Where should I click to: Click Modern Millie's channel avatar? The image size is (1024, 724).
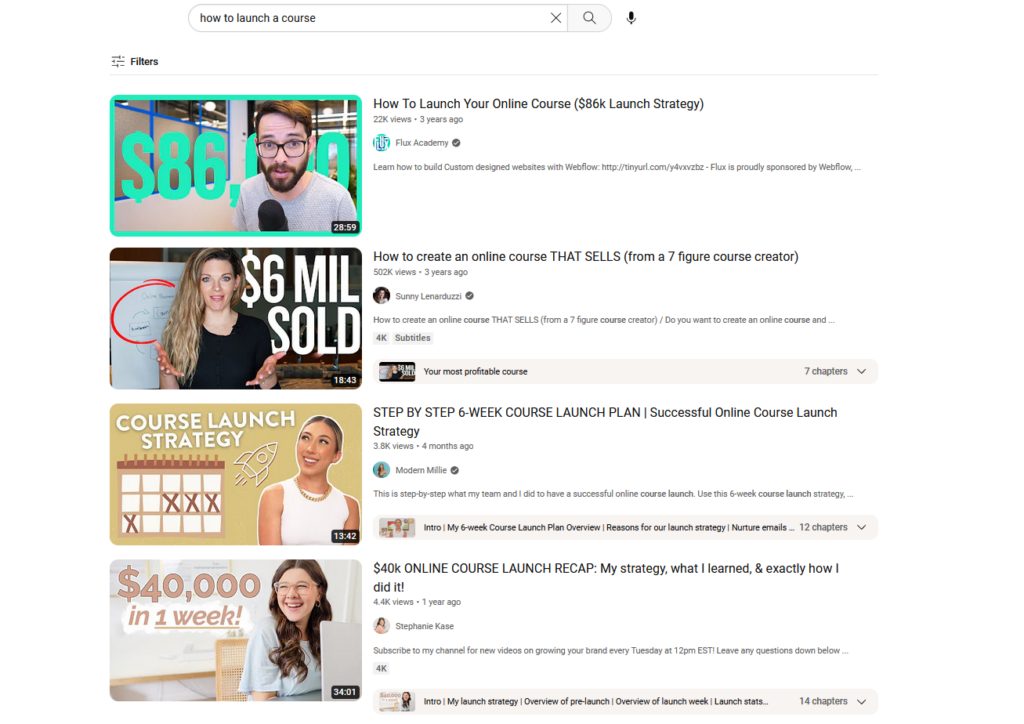tap(381, 469)
